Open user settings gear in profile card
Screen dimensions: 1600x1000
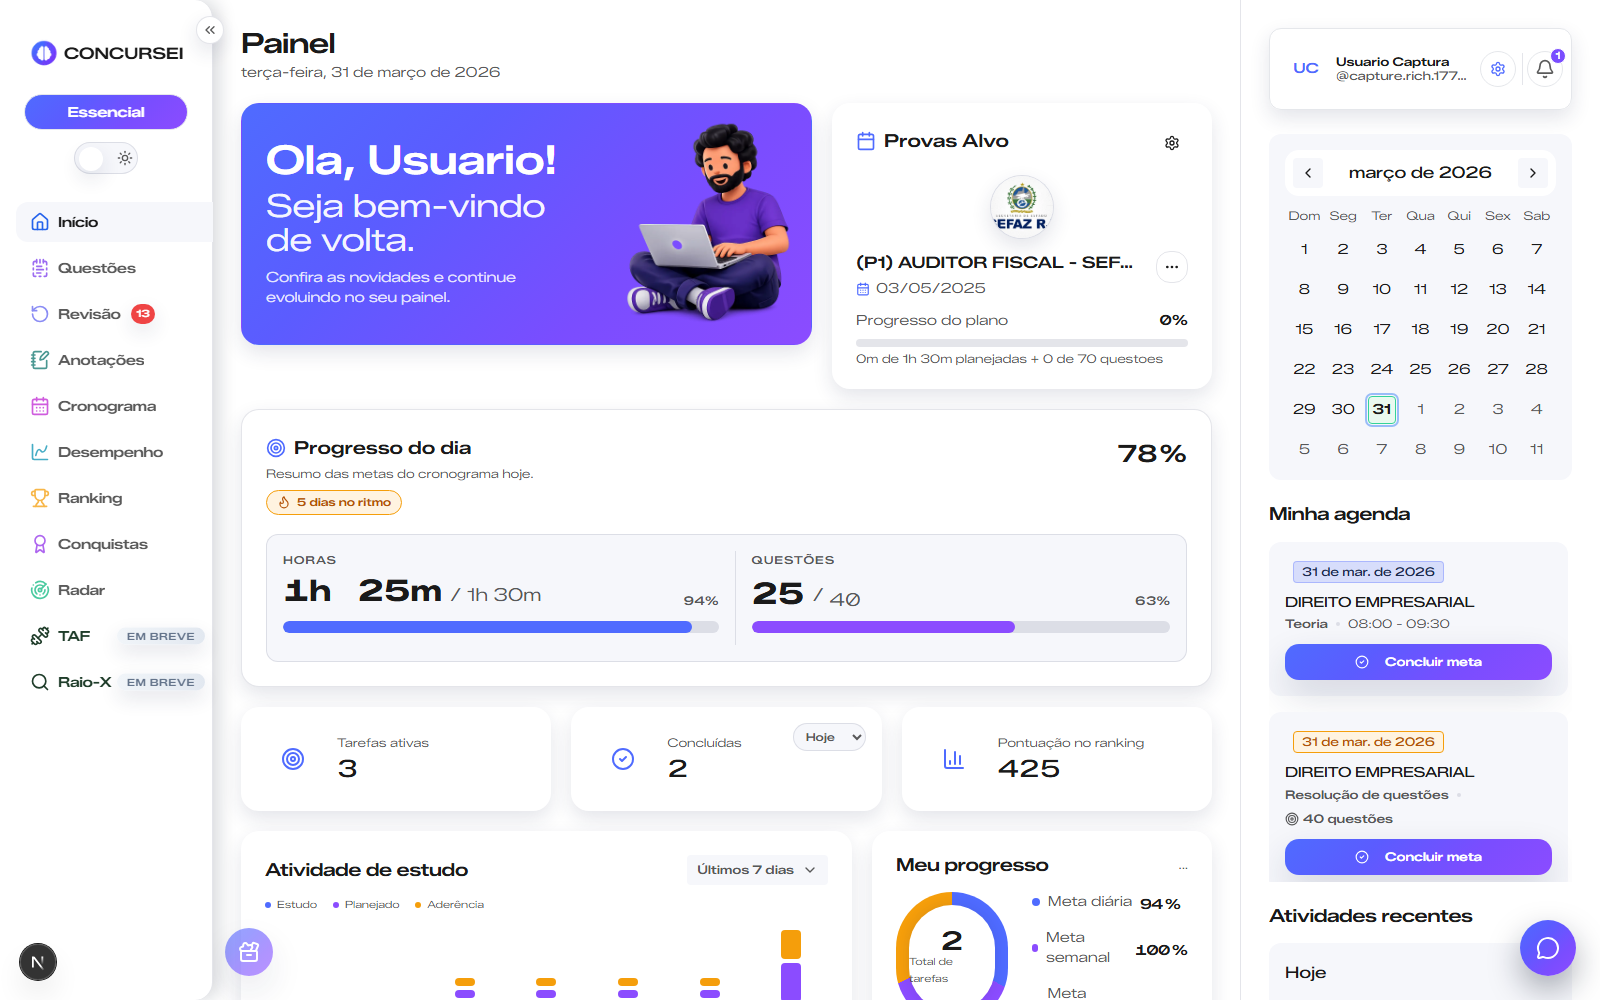click(1497, 69)
